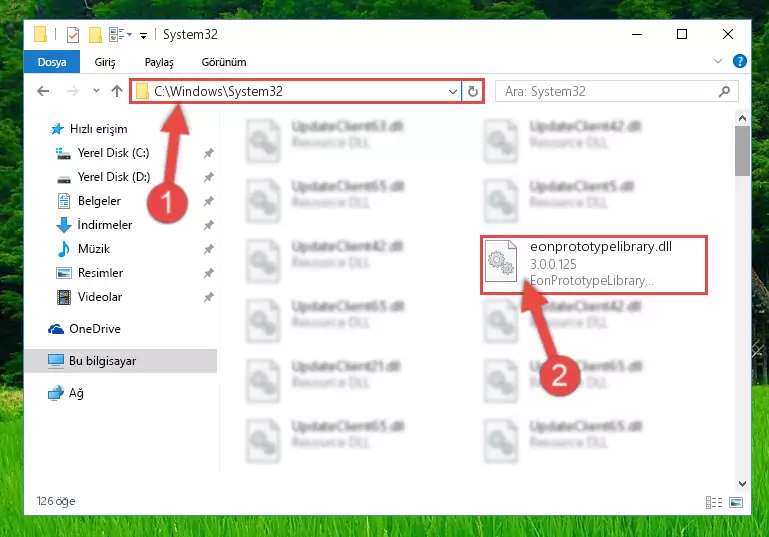The height and width of the screenshot is (537, 769).
Task: Open Belgeler folder in sidebar
Action: (89, 201)
